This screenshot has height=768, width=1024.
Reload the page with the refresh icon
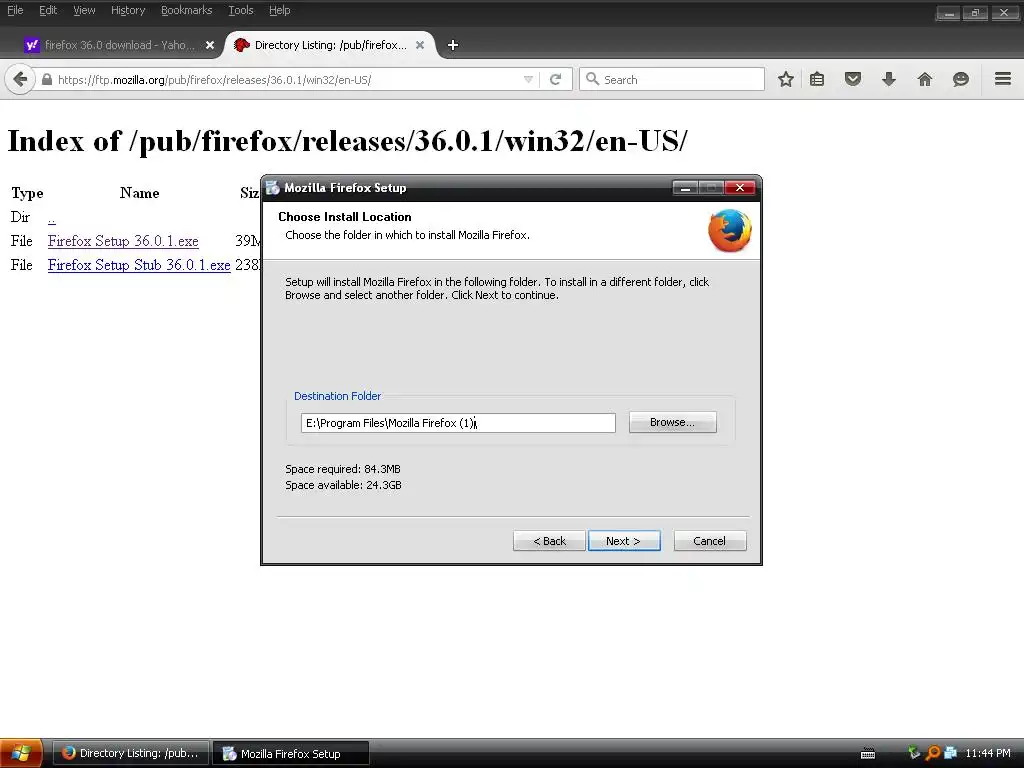click(x=556, y=80)
